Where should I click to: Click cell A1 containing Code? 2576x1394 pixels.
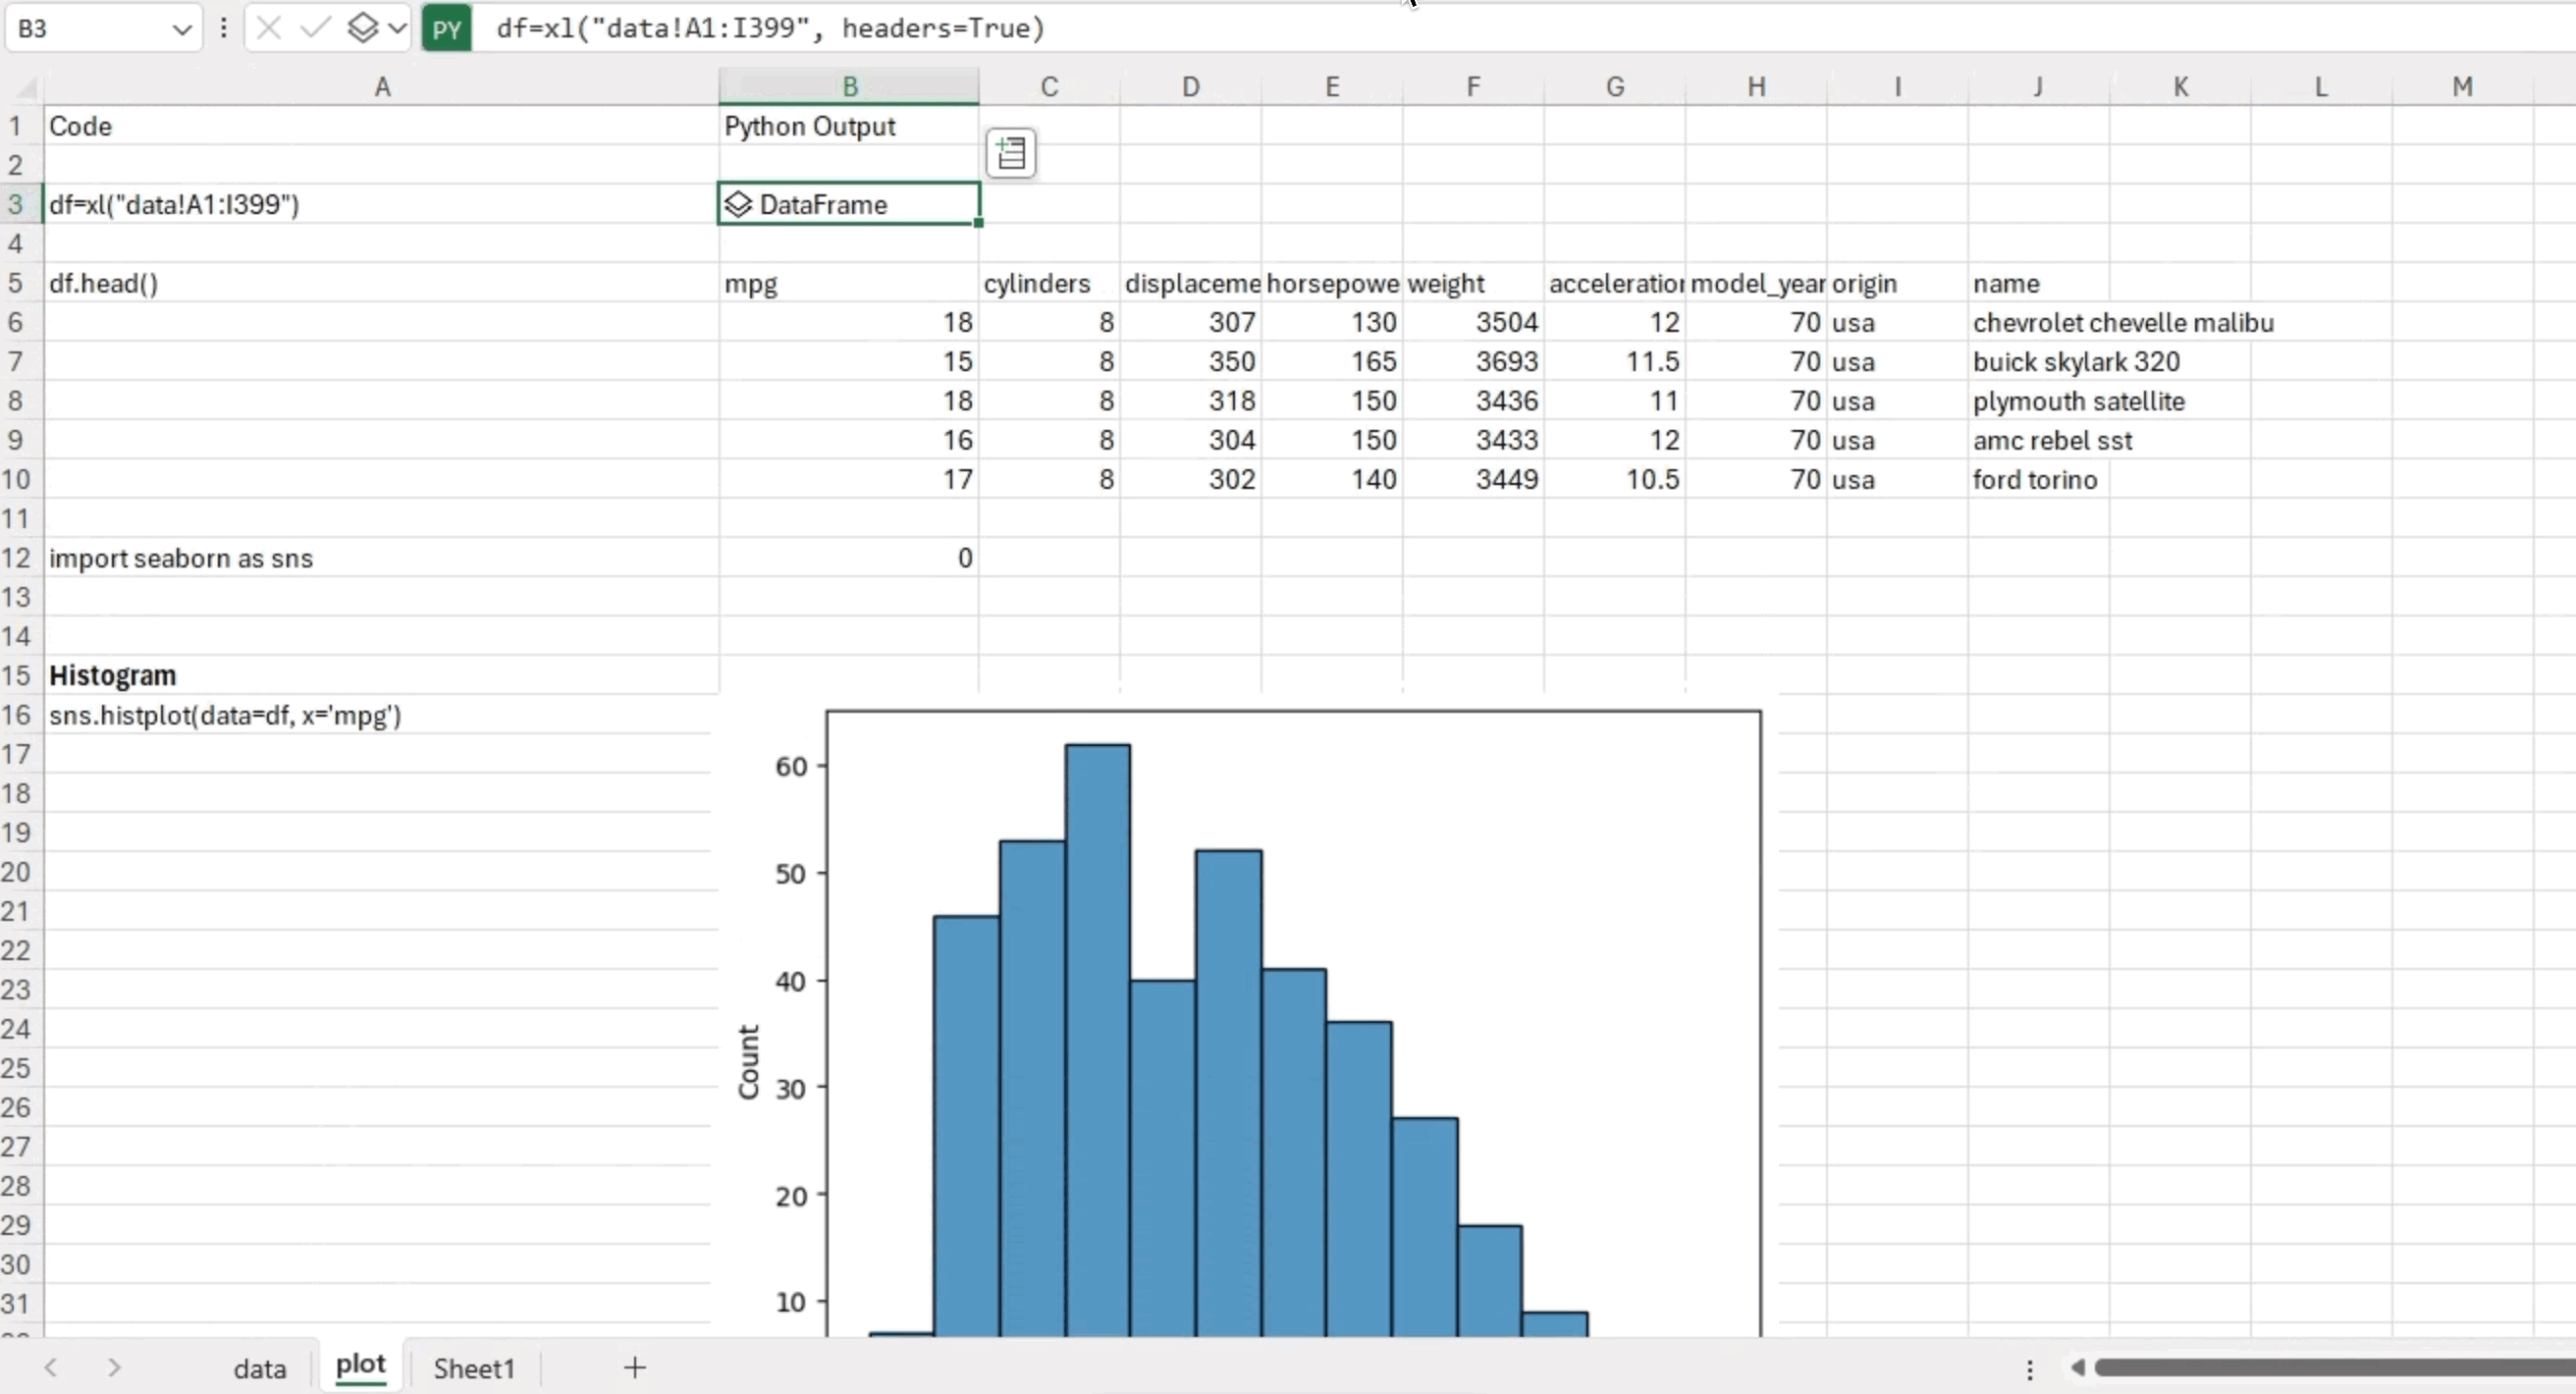[382, 126]
